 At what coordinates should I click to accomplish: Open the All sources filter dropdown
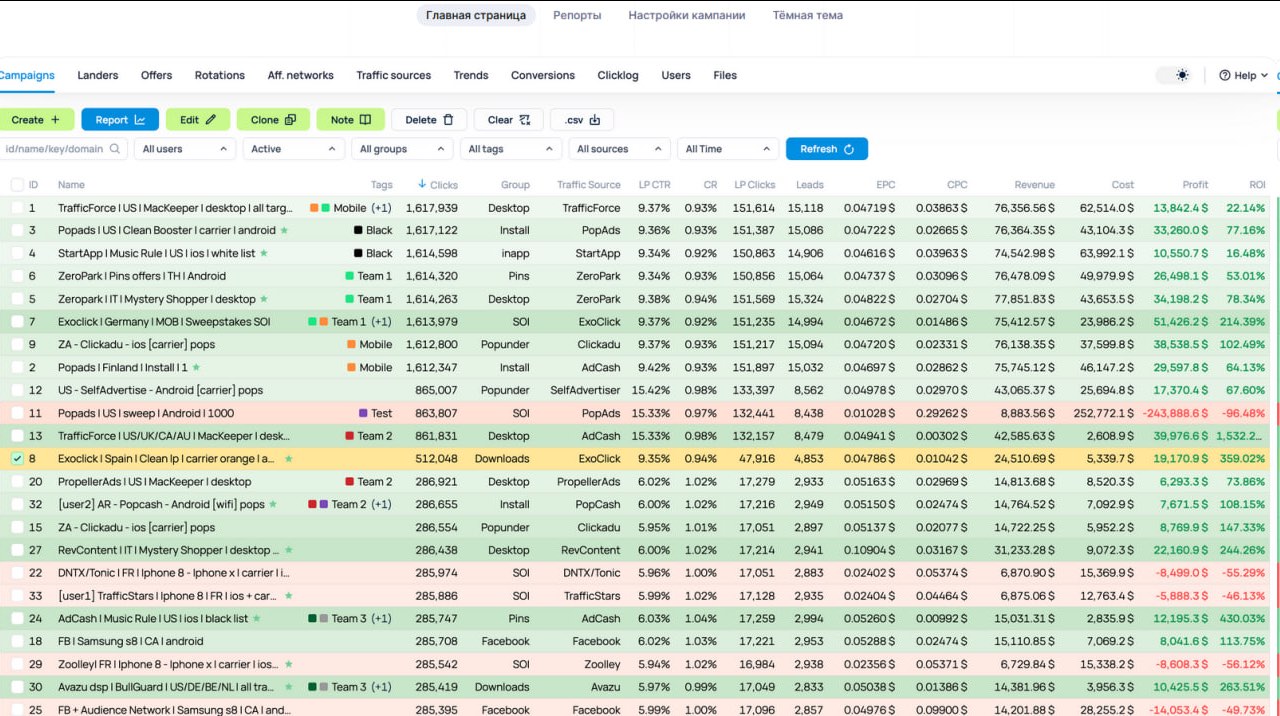[618, 149]
